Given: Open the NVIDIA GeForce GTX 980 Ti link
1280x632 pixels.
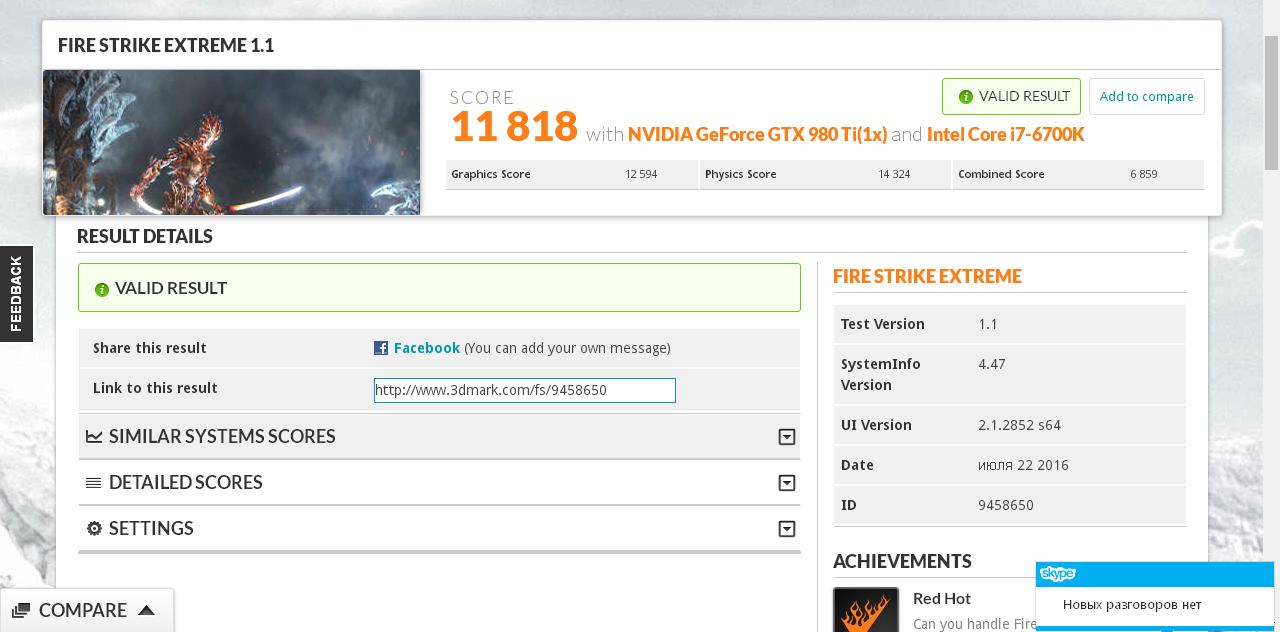Looking at the screenshot, I should pyautogui.click(x=757, y=134).
